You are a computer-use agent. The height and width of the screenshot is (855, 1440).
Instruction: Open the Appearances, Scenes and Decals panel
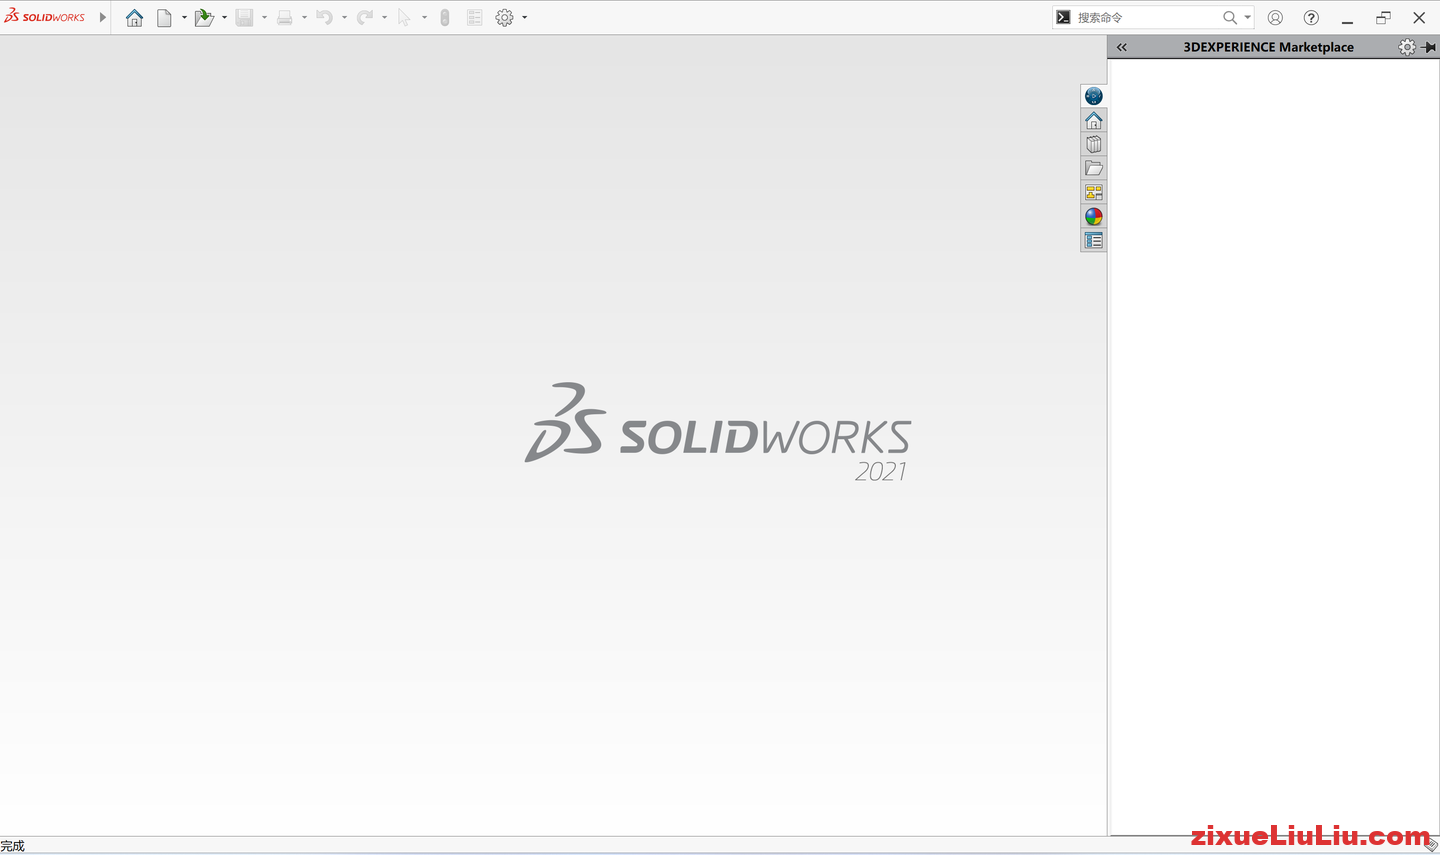point(1093,216)
